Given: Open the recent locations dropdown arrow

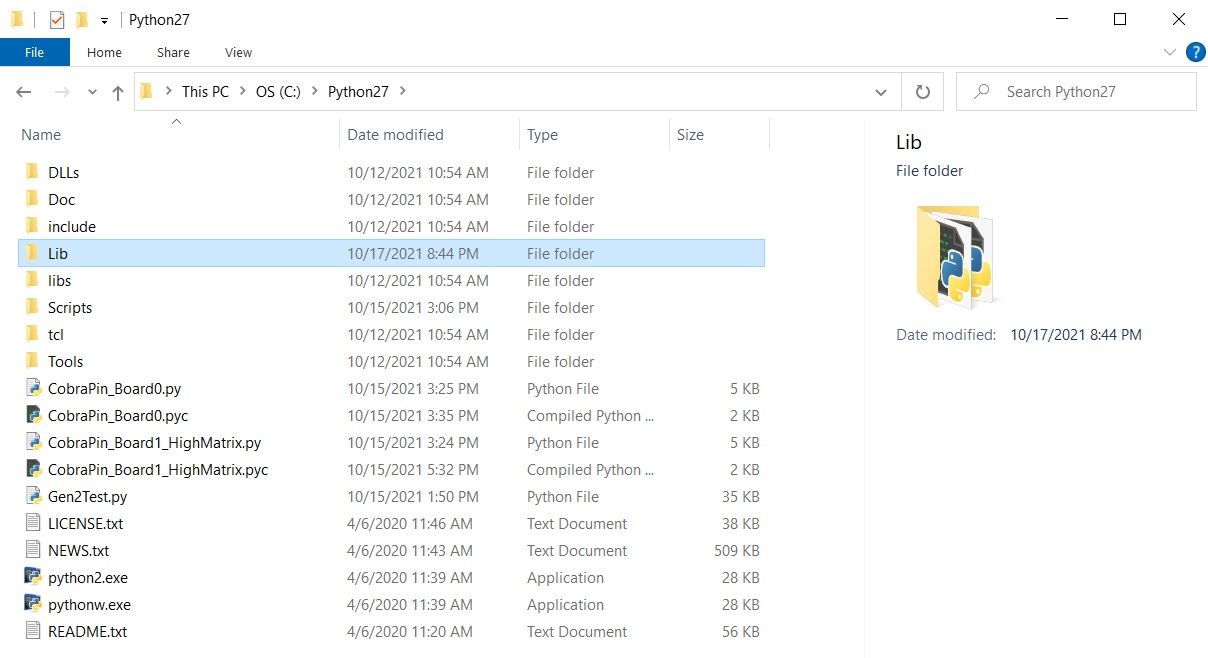Looking at the screenshot, I should [x=92, y=92].
